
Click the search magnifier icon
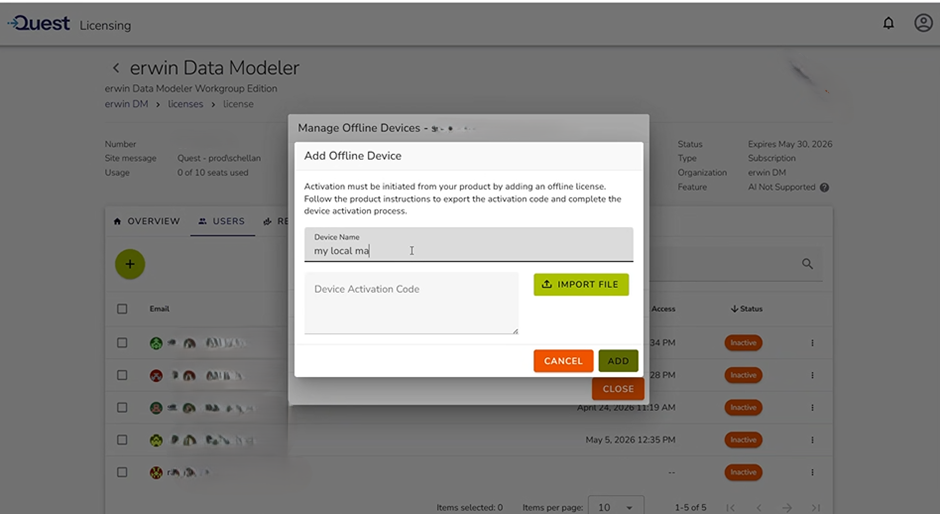pyautogui.click(x=808, y=264)
